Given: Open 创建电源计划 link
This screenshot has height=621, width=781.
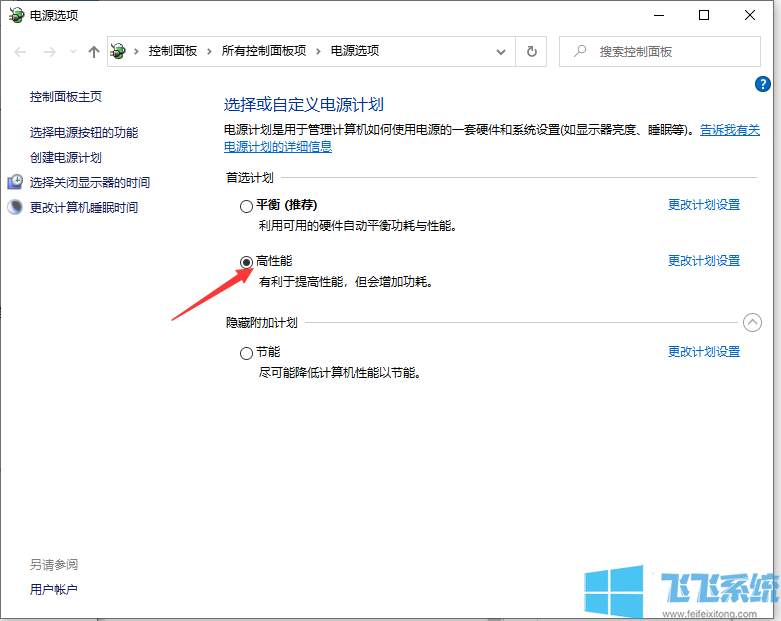Looking at the screenshot, I should pyautogui.click(x=66, y=158).
